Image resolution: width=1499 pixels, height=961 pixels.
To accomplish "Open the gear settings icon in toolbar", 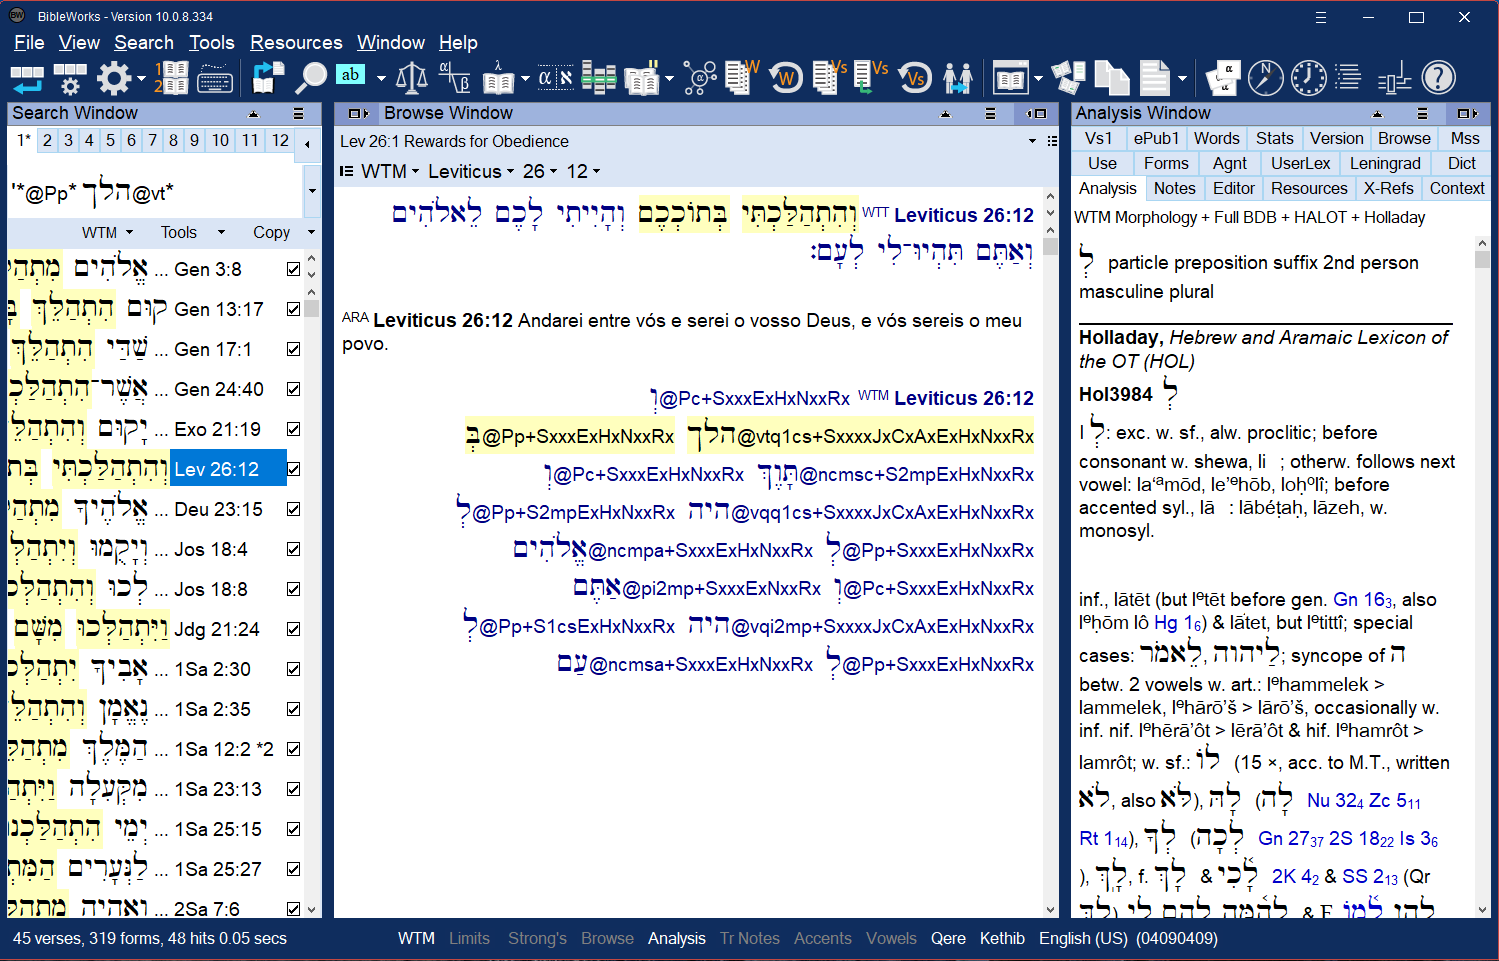I will [114, 78].
